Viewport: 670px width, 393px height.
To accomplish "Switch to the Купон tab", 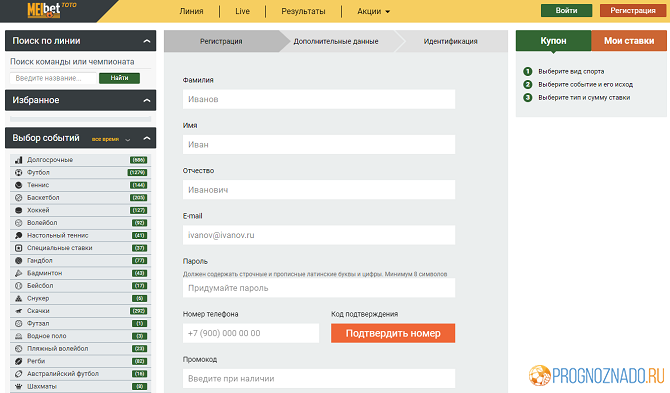I will coord(553,41).
